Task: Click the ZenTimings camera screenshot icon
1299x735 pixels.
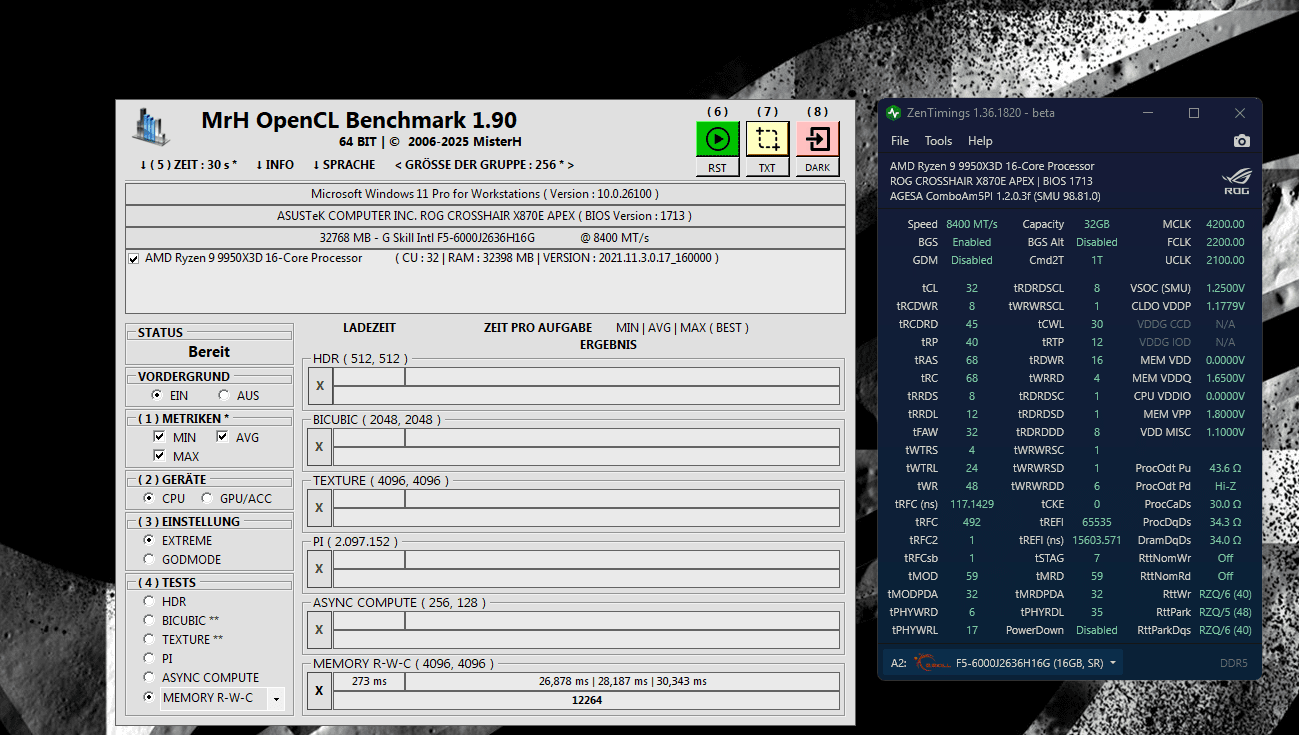Action: tap(1242, 141)
